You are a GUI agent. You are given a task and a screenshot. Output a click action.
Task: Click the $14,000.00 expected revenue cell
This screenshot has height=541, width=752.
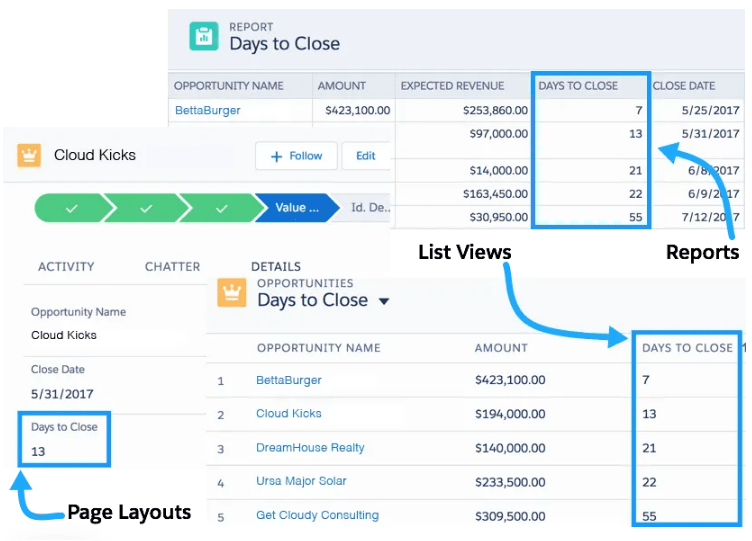coord(499,171)
